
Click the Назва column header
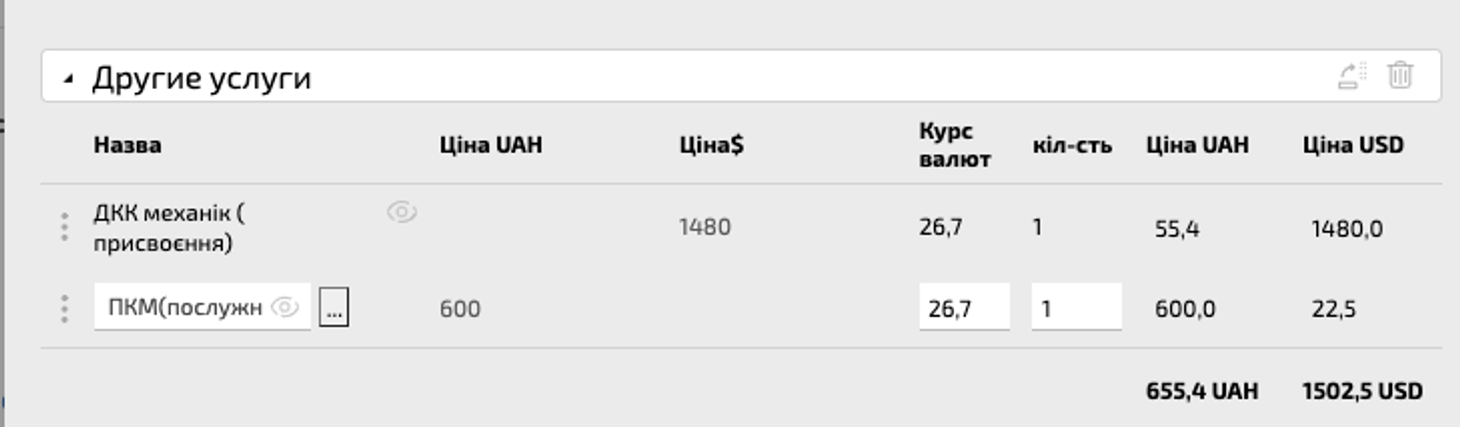[127, 145]
